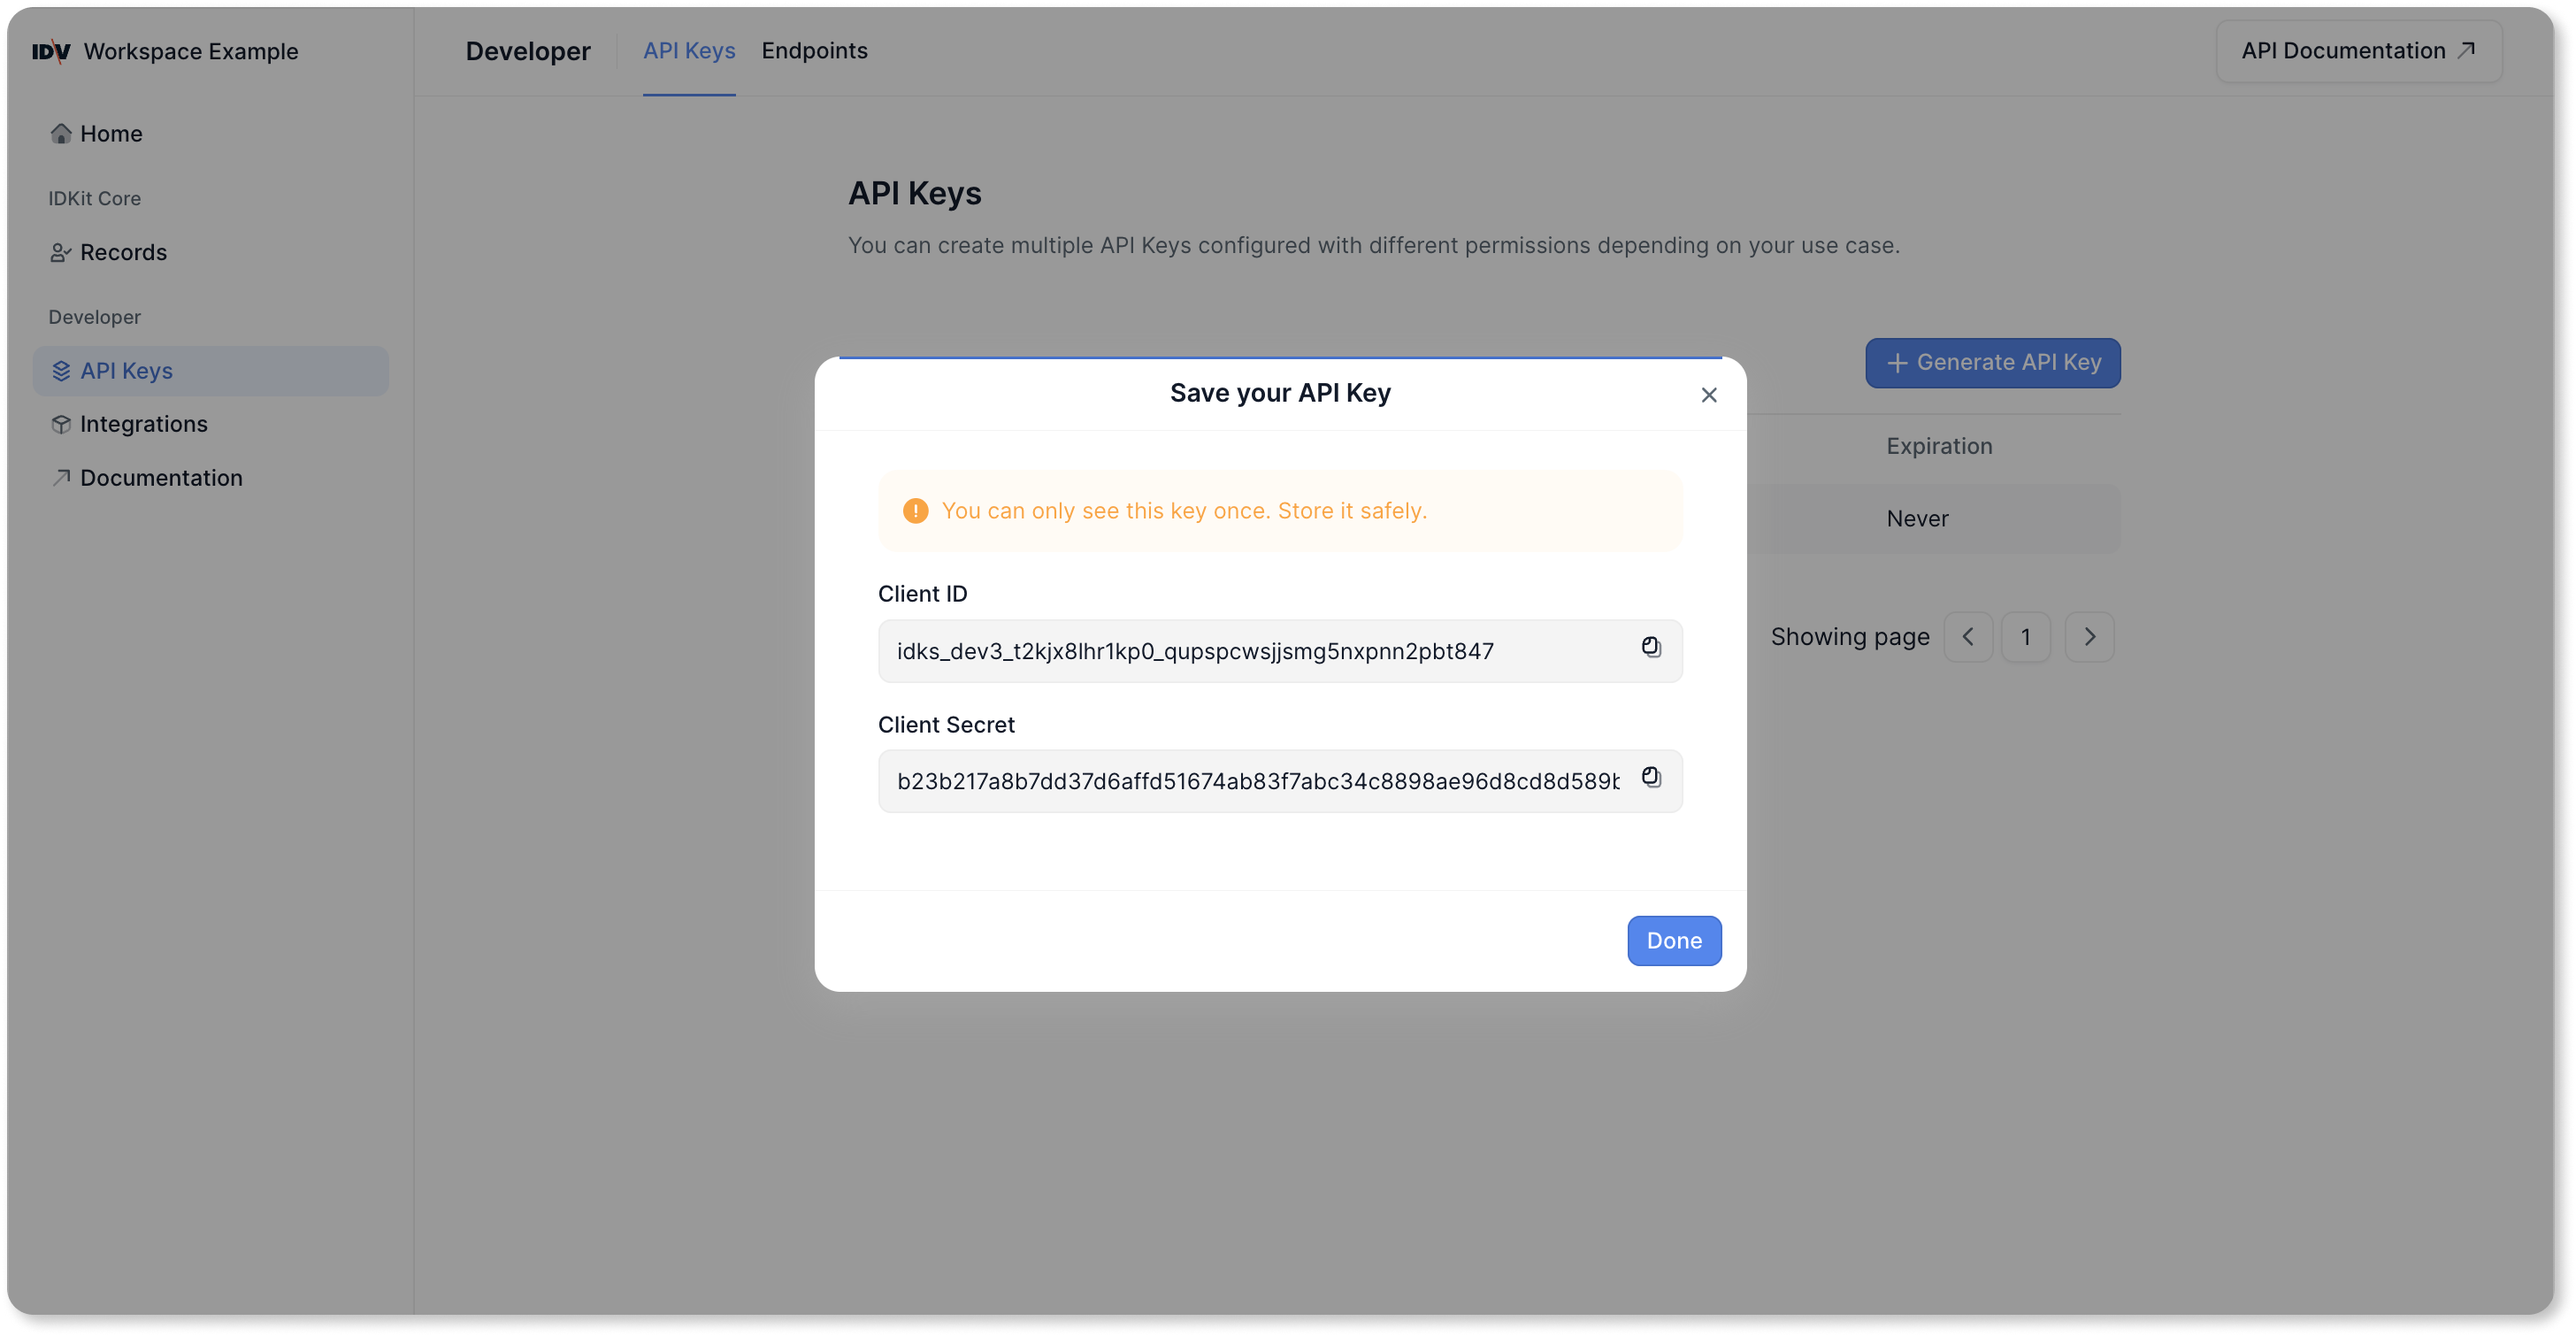Switch to the Endpoints tab
Viewport: 2576px width, 1336px height.
tap(814, 50)
